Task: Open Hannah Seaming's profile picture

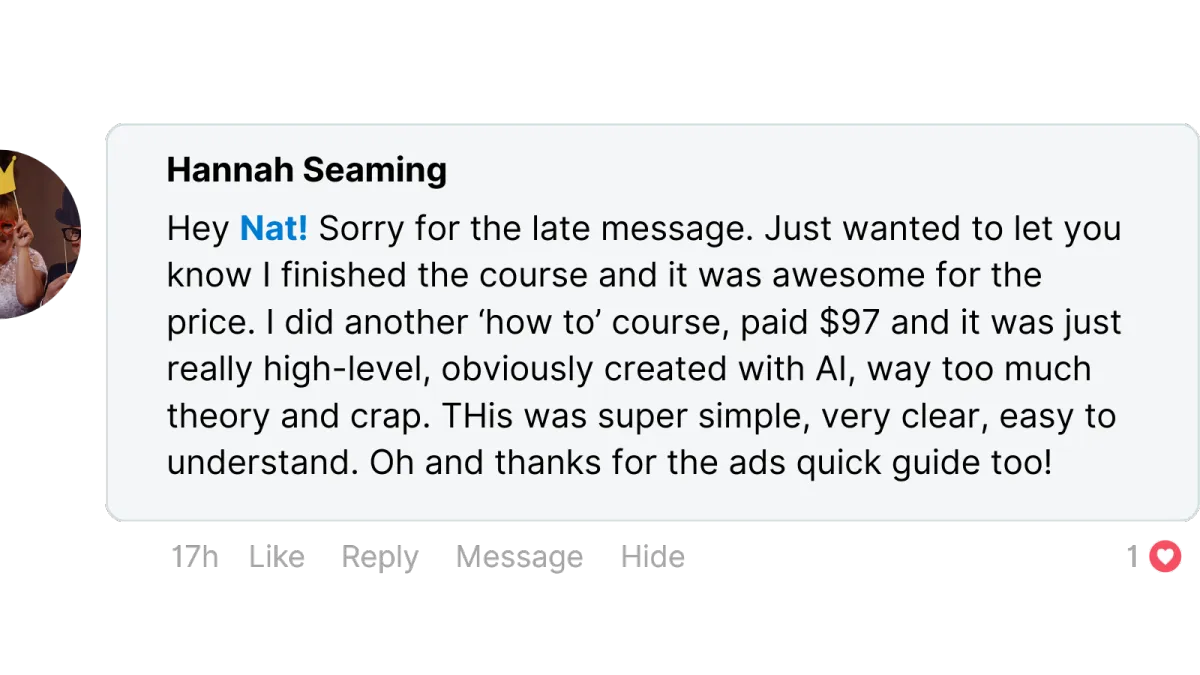Action: click(x=40, y=237)
